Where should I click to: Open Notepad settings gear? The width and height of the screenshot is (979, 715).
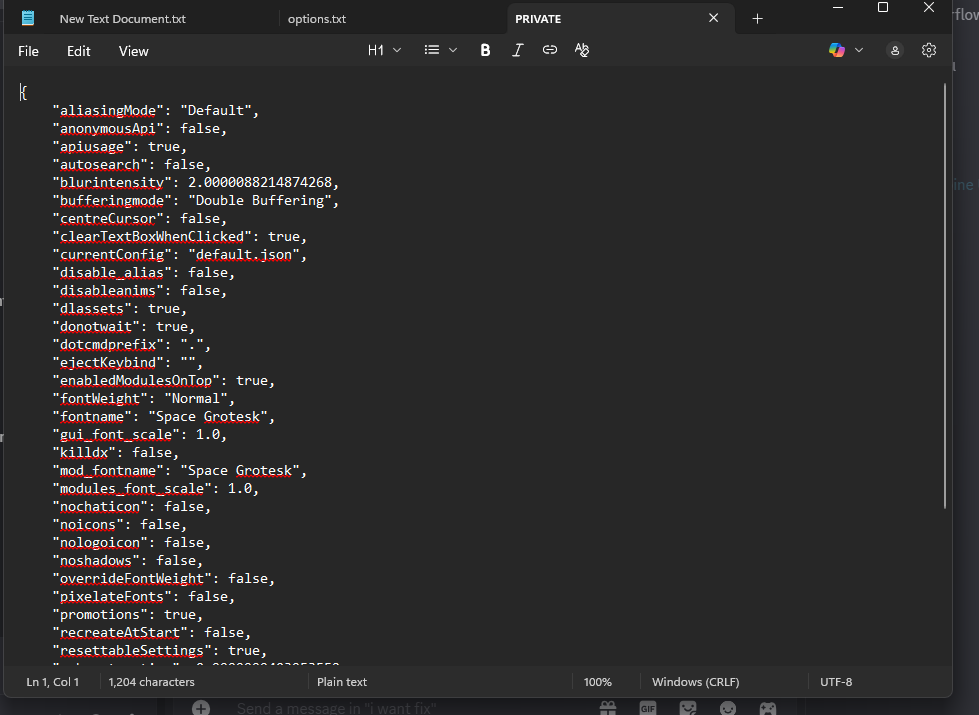pyautogui.click(x=929, y=50)
